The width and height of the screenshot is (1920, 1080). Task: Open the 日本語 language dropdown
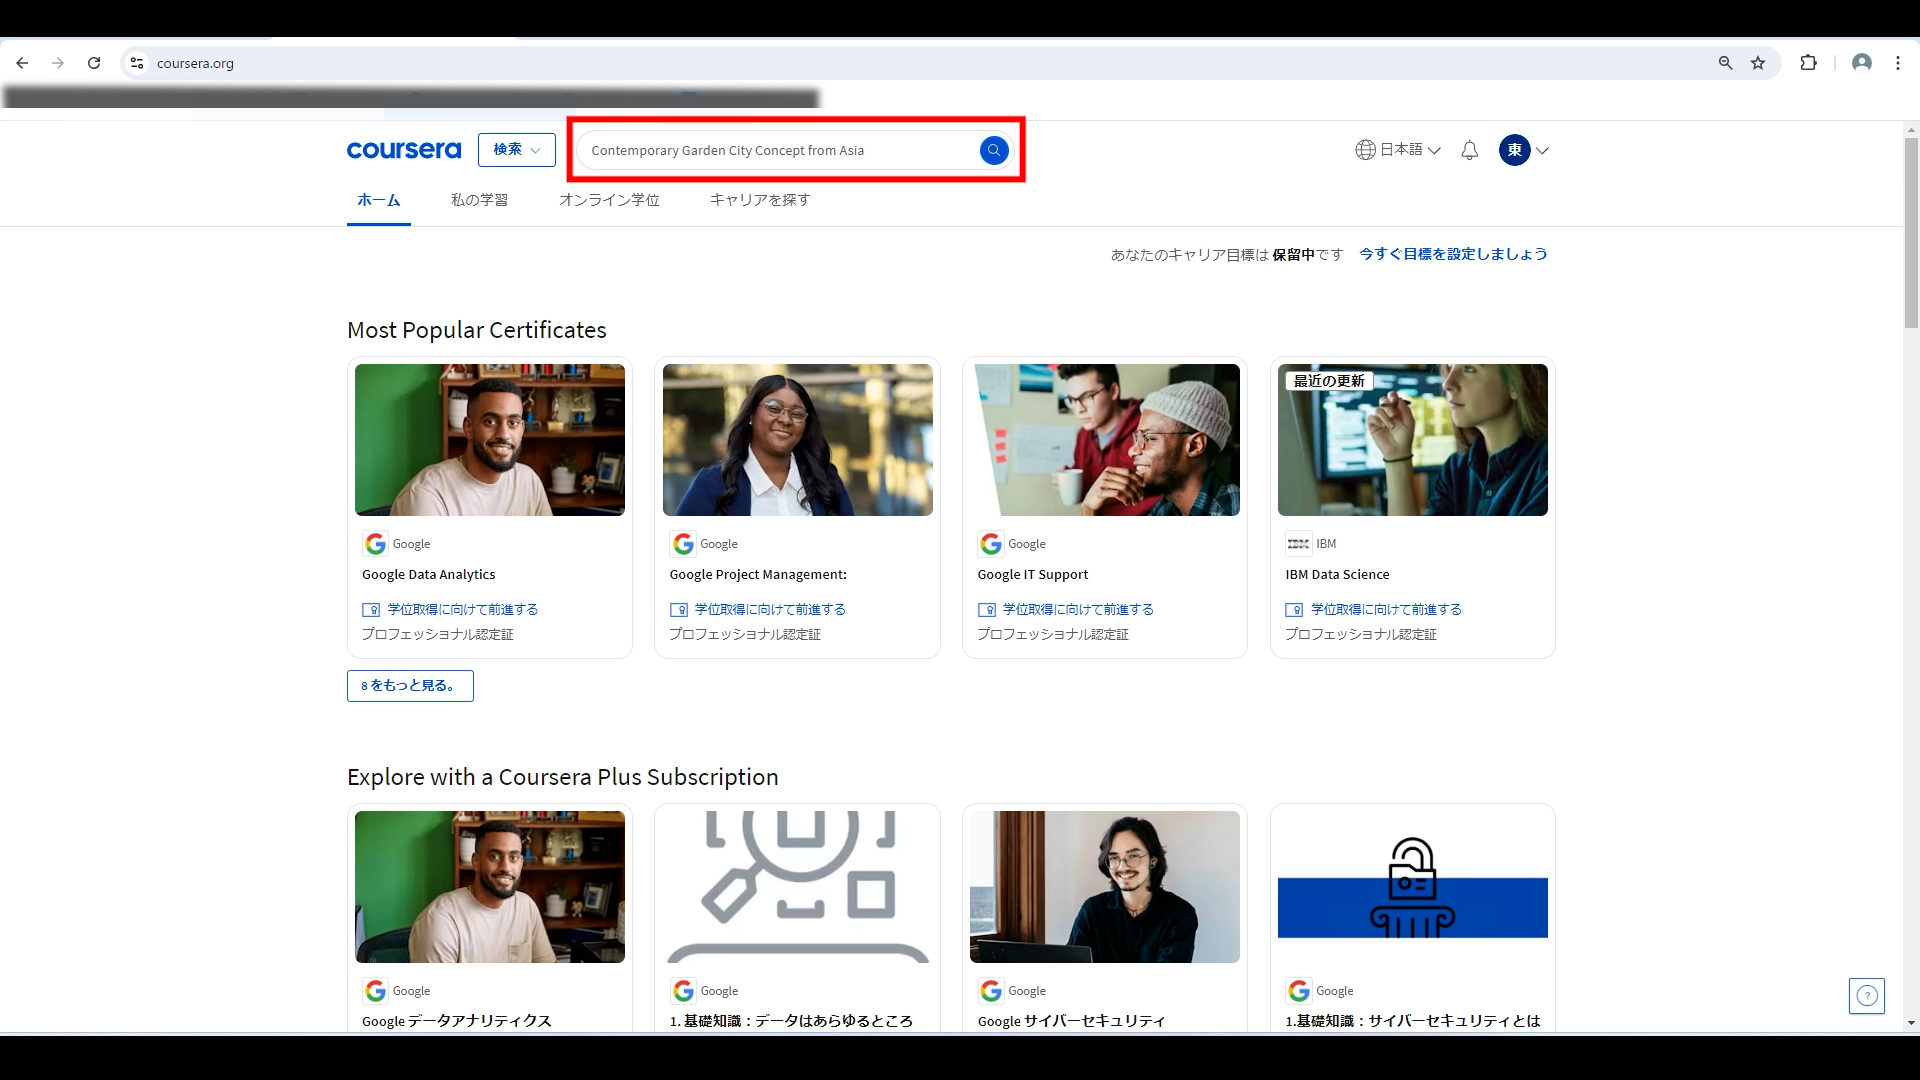coord(1398,150)
